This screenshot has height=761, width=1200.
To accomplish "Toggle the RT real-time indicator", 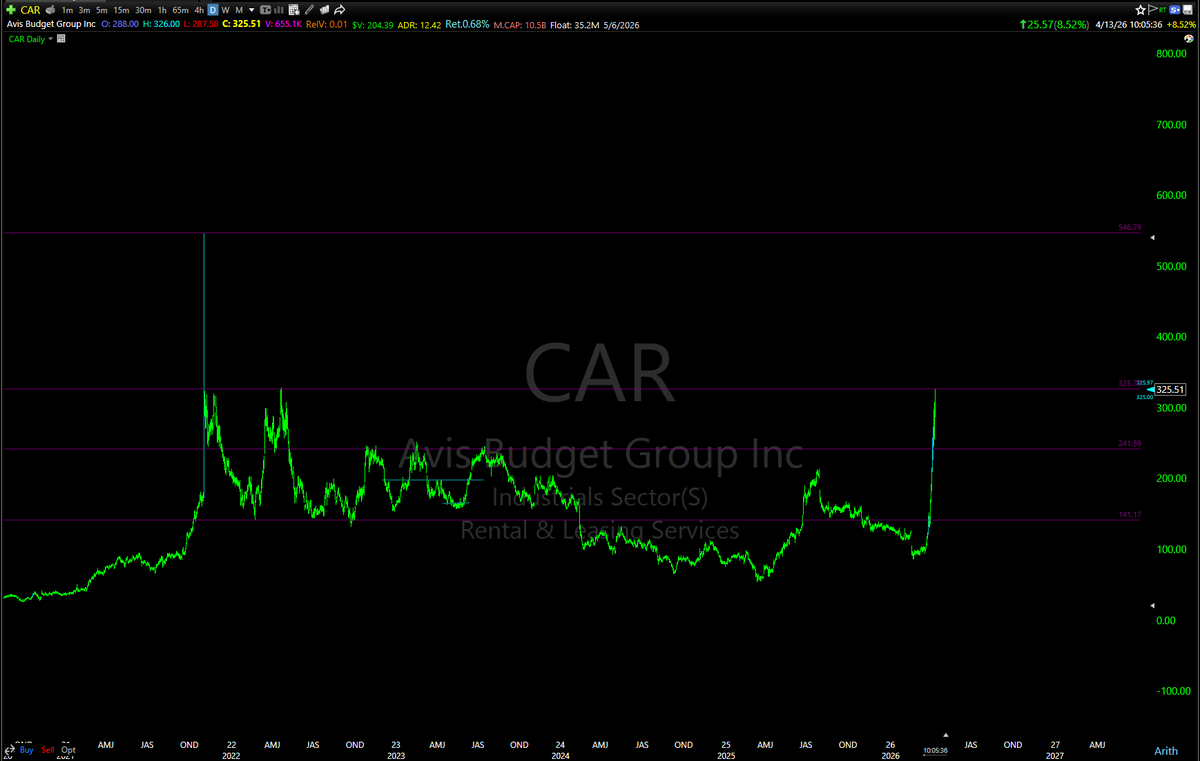I will pos(1162,10).
